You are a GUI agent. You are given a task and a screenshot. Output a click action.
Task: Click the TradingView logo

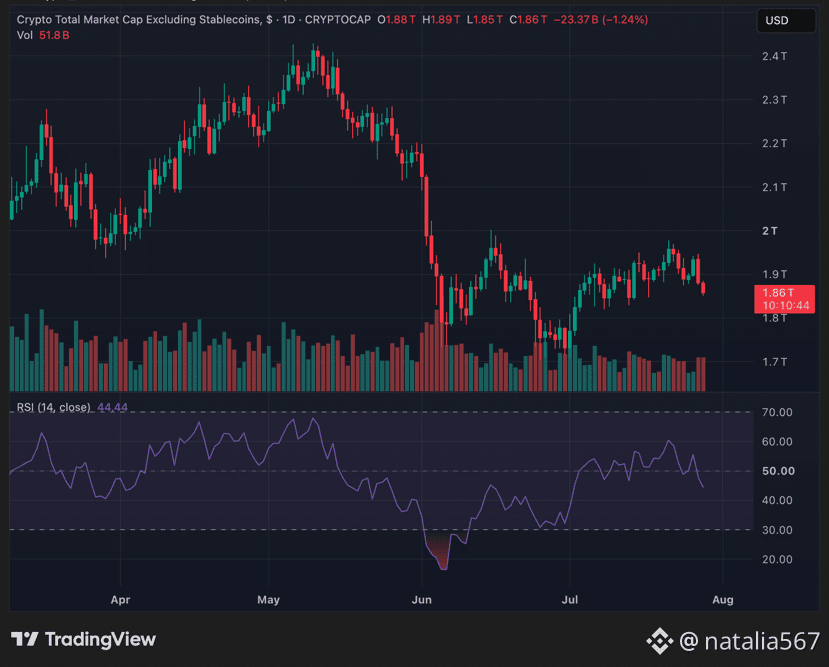point(84,640)
